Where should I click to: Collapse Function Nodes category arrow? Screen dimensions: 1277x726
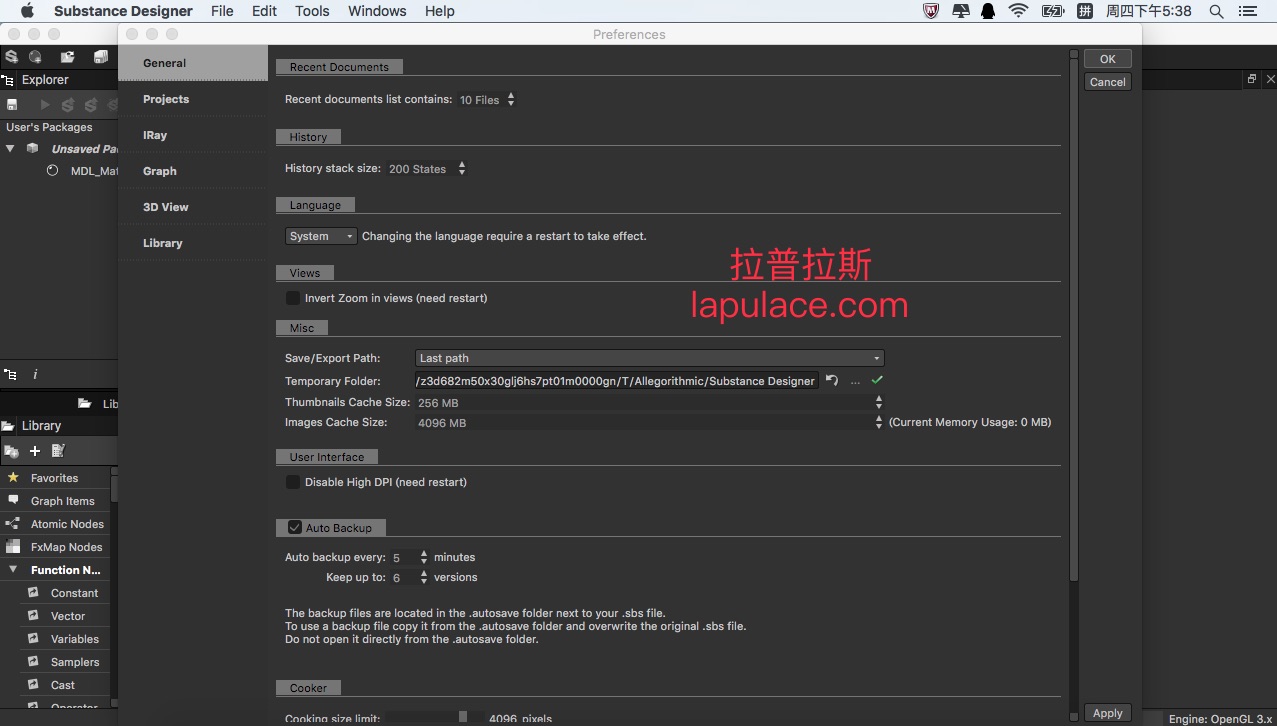click(x=12, y=570)
